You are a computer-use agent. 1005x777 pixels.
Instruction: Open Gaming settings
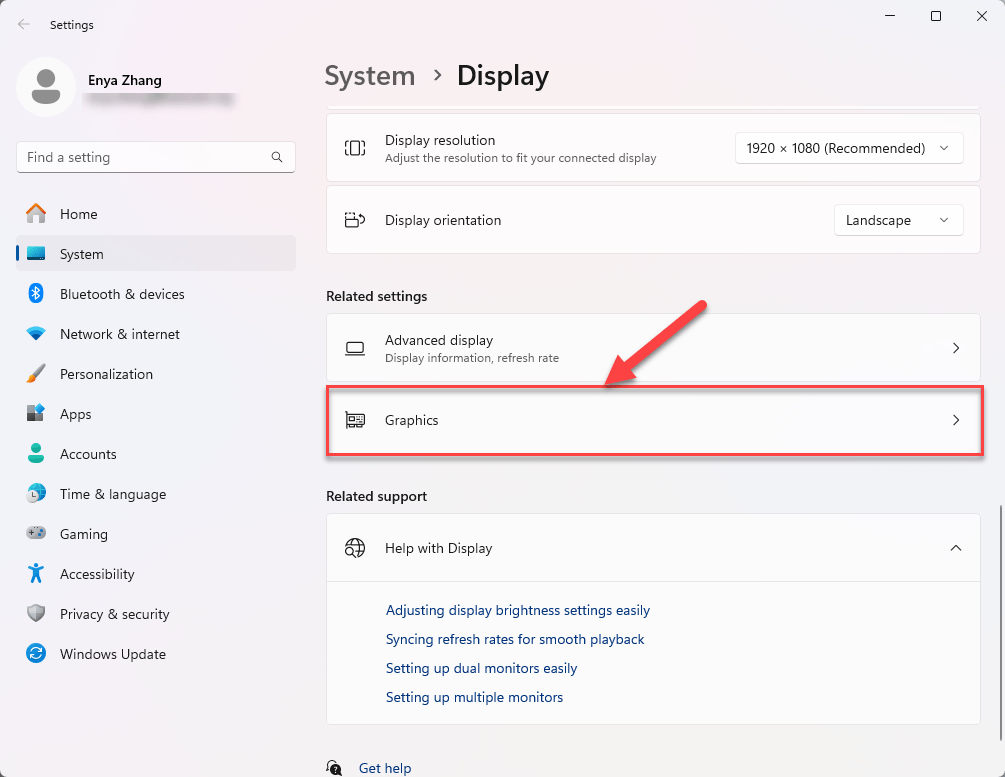[x=156, y=534]
